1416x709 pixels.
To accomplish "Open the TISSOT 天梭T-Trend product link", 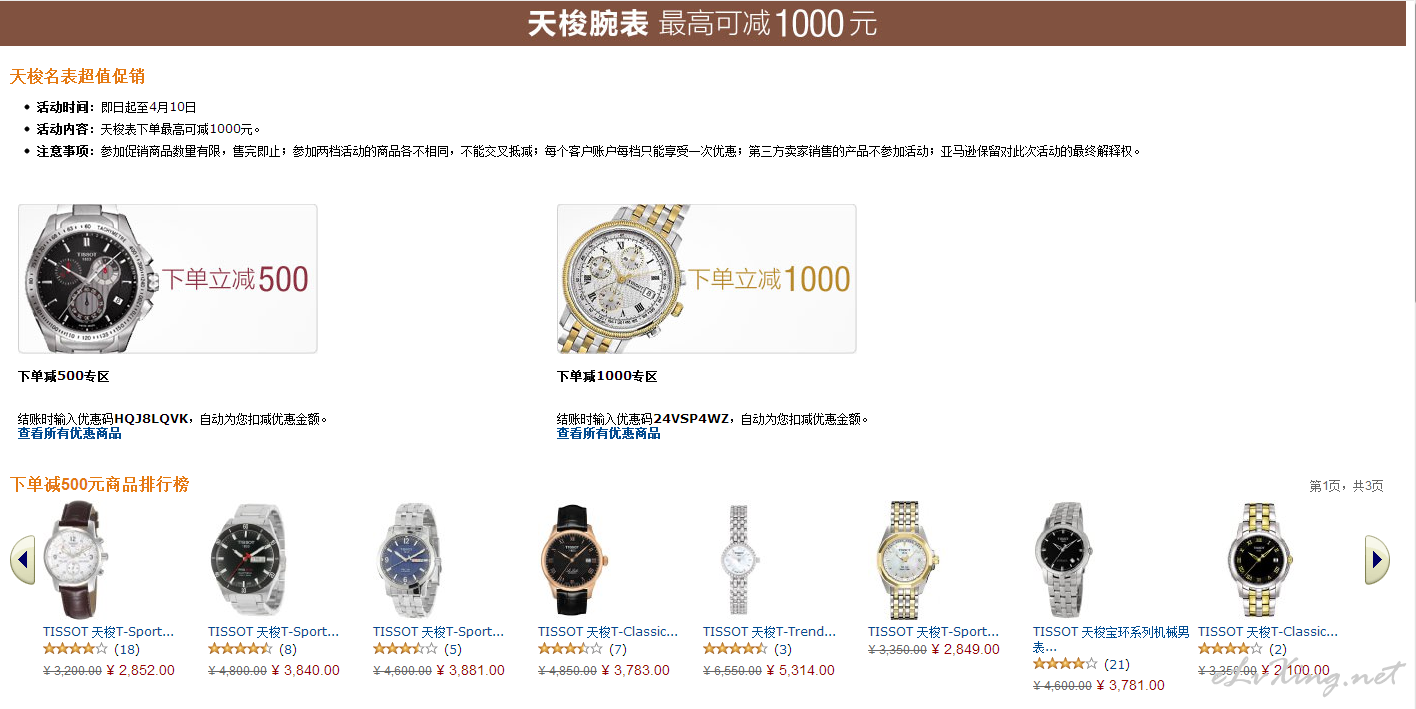I will (769, 632).
